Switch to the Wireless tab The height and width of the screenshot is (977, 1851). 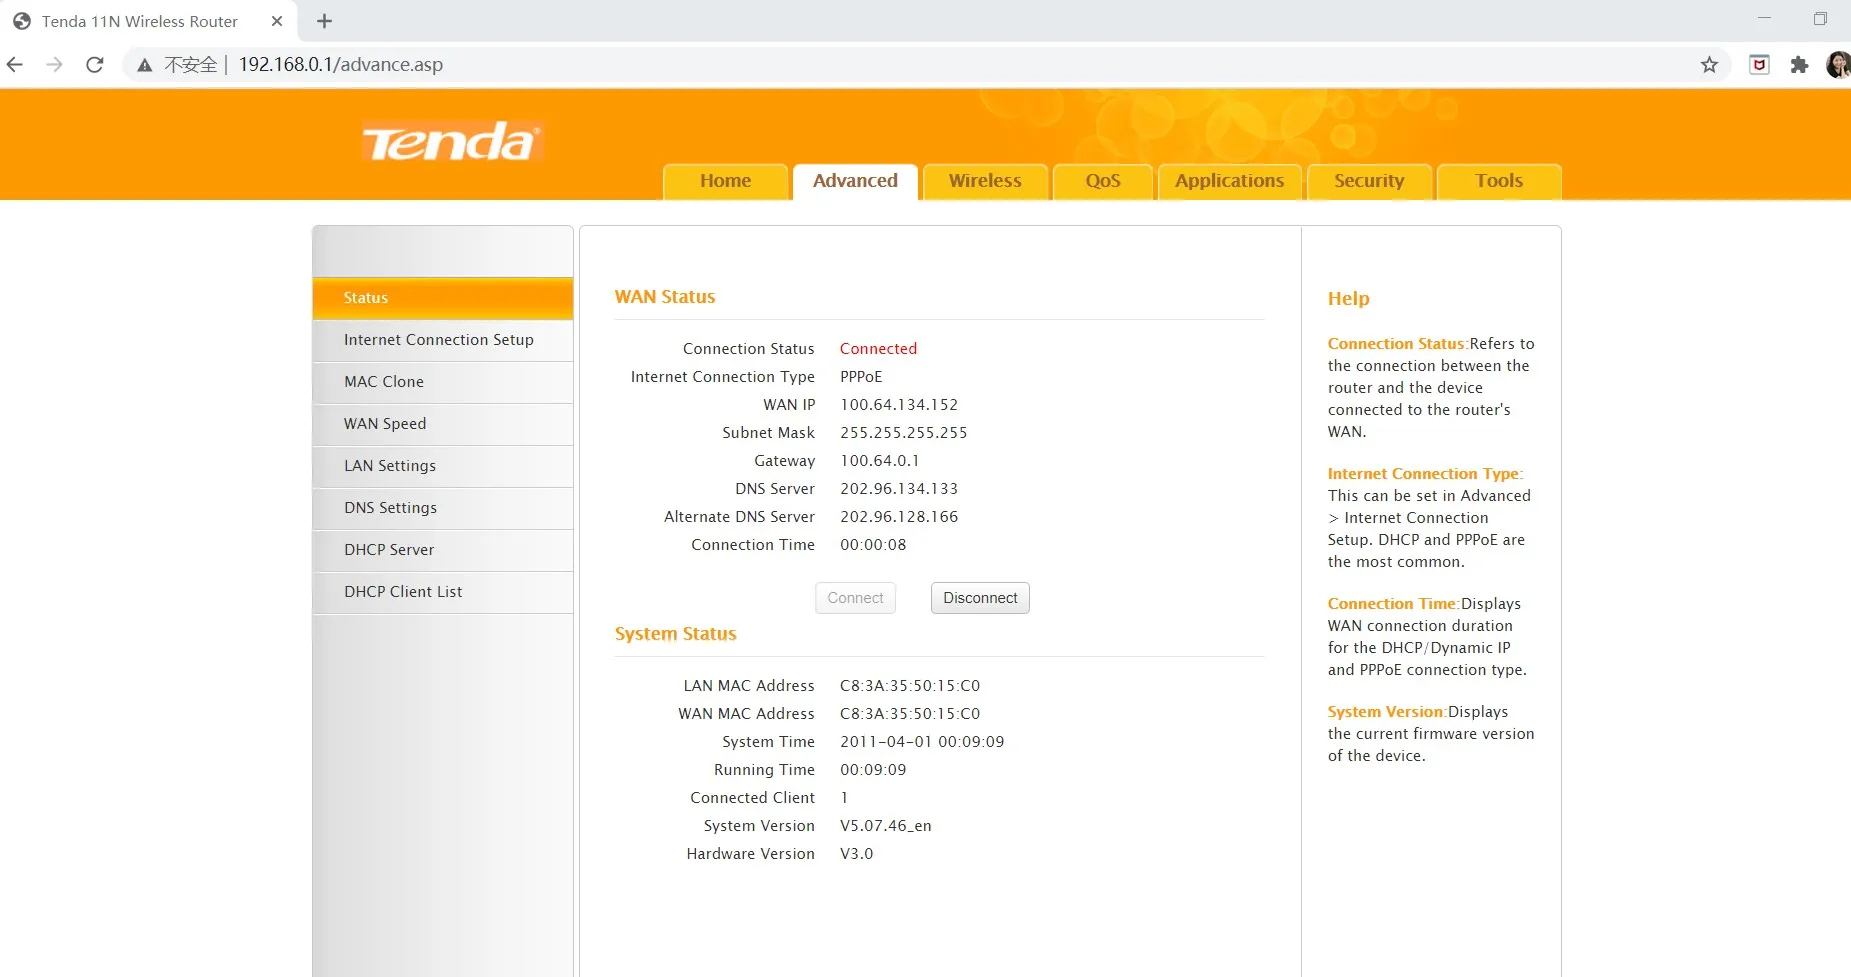tap(984, 181)
